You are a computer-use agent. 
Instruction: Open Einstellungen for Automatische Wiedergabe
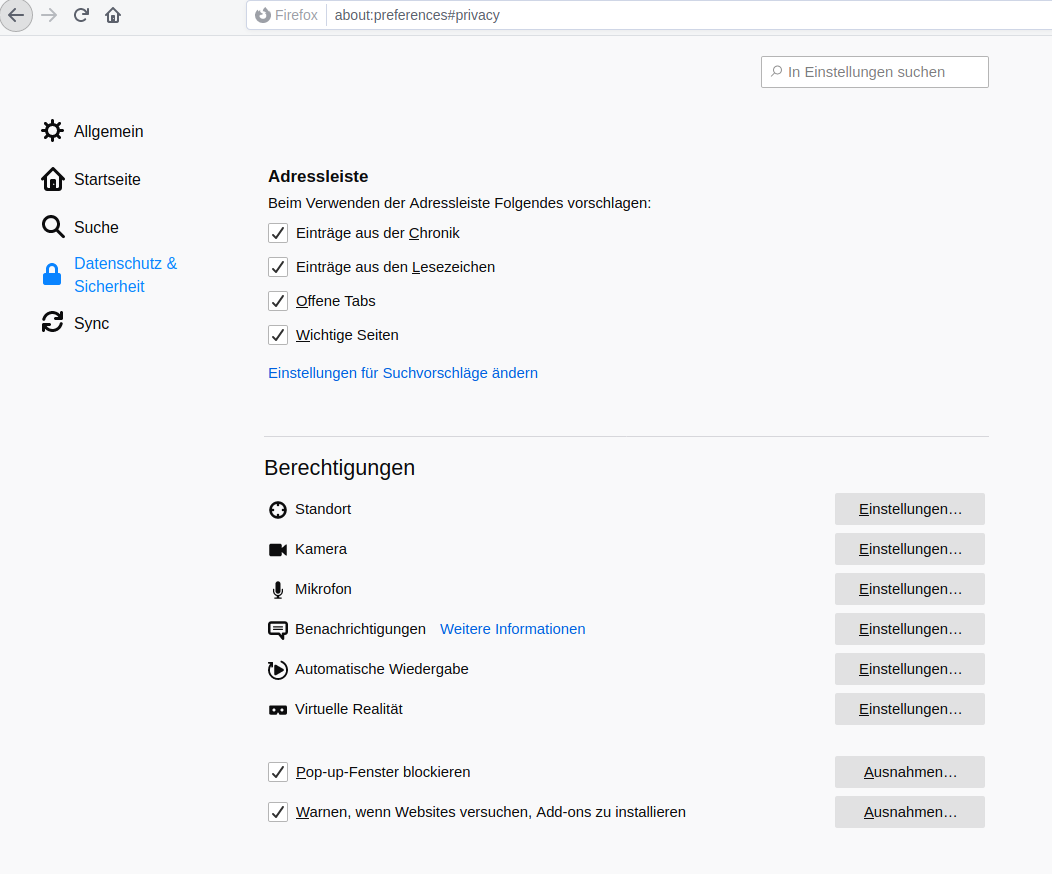(x=910, y=669)
